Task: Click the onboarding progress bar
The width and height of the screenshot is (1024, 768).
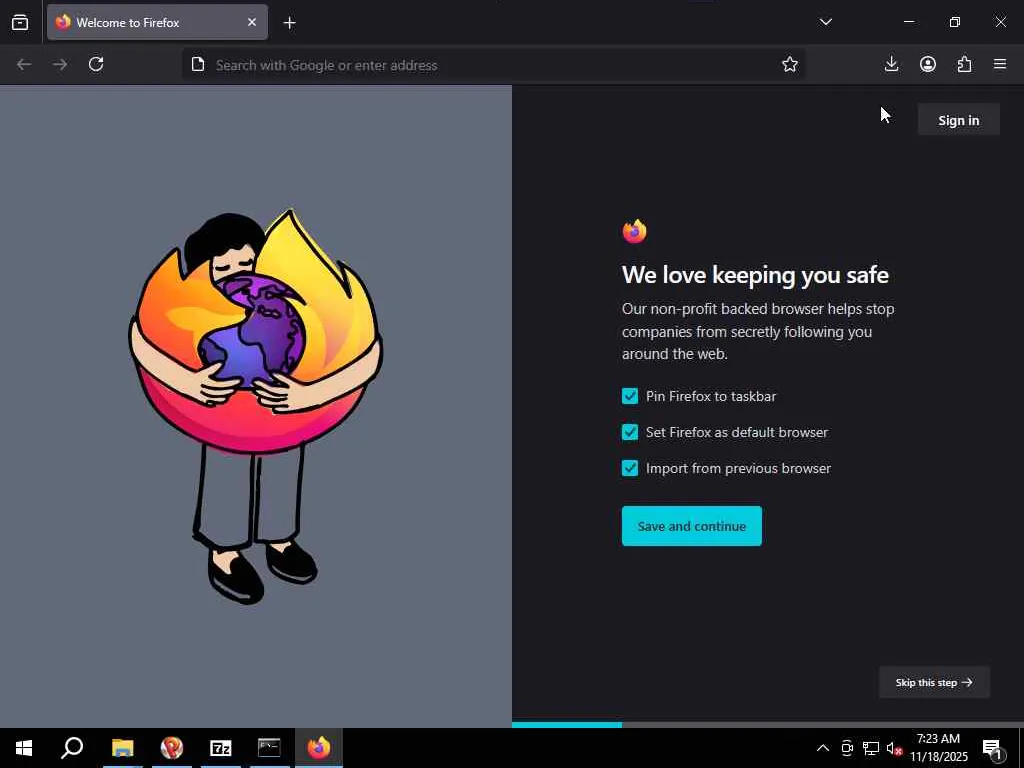Action: click(768, 725)
